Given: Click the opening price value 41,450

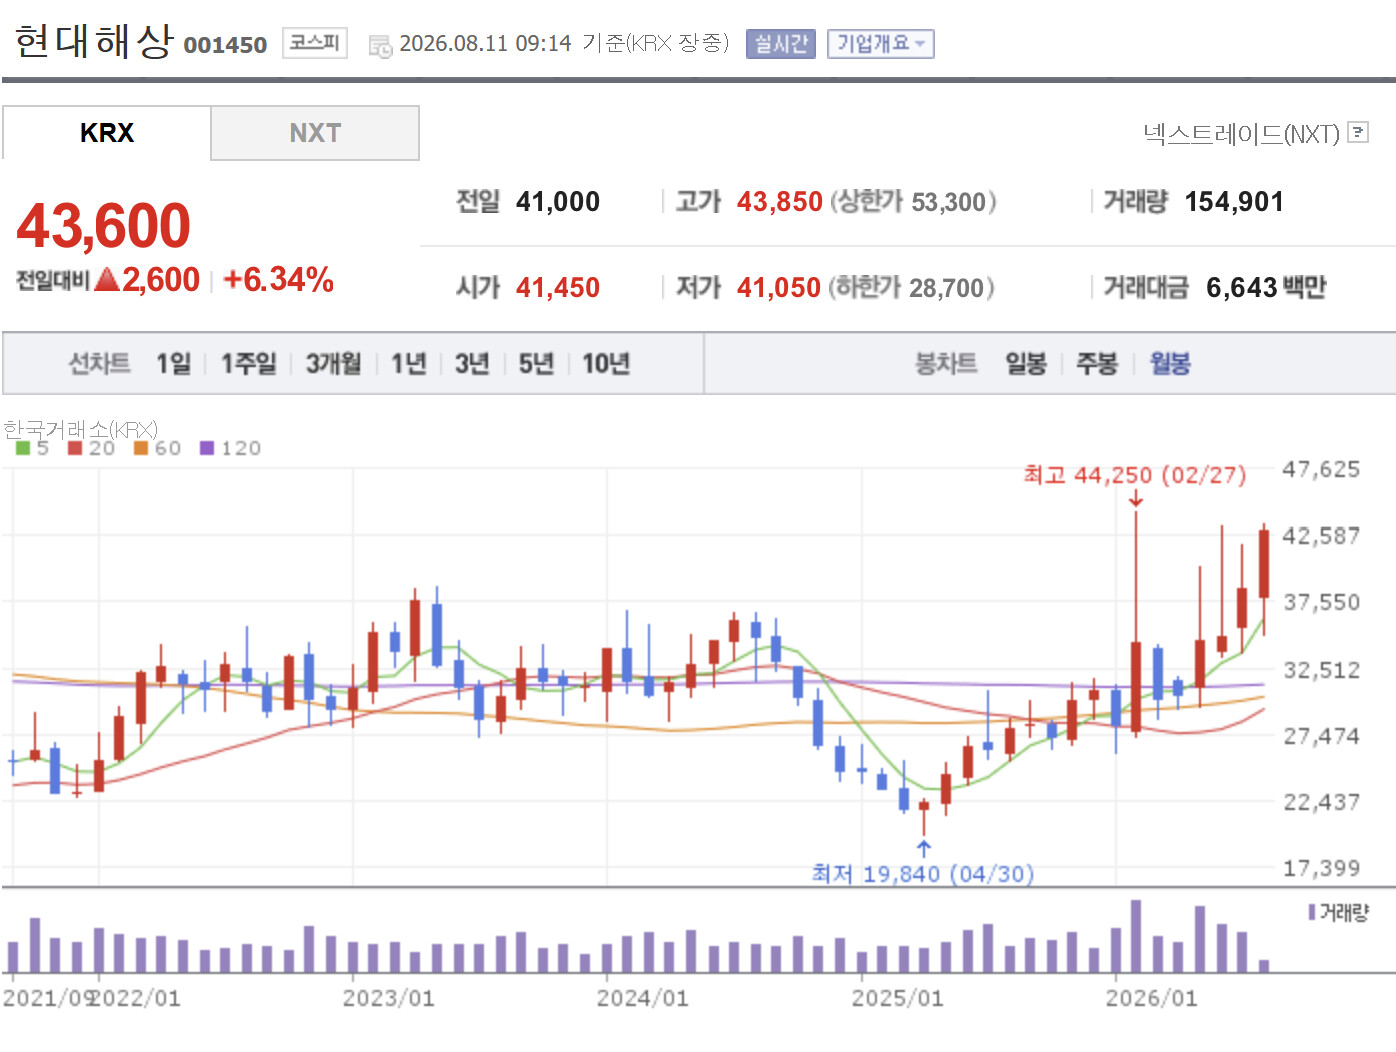Looking at the screenshot, I should click(x=558, y=288).
